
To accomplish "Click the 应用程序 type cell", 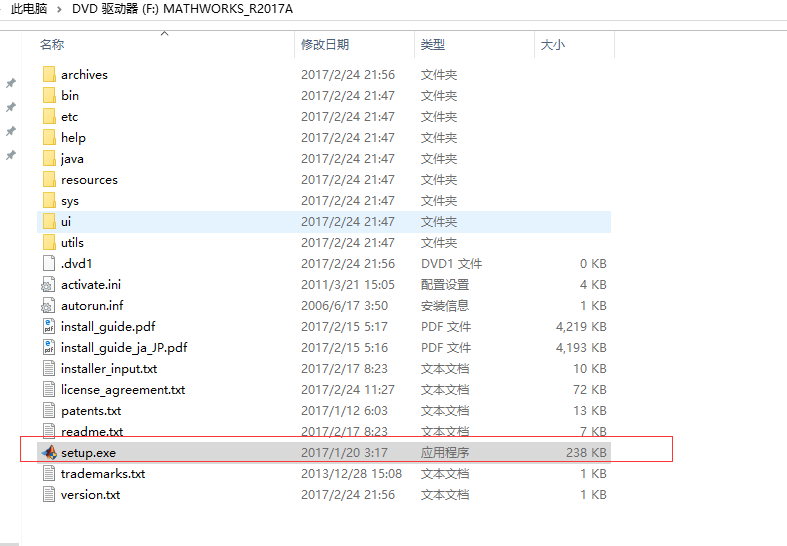I will pos(445,453).
